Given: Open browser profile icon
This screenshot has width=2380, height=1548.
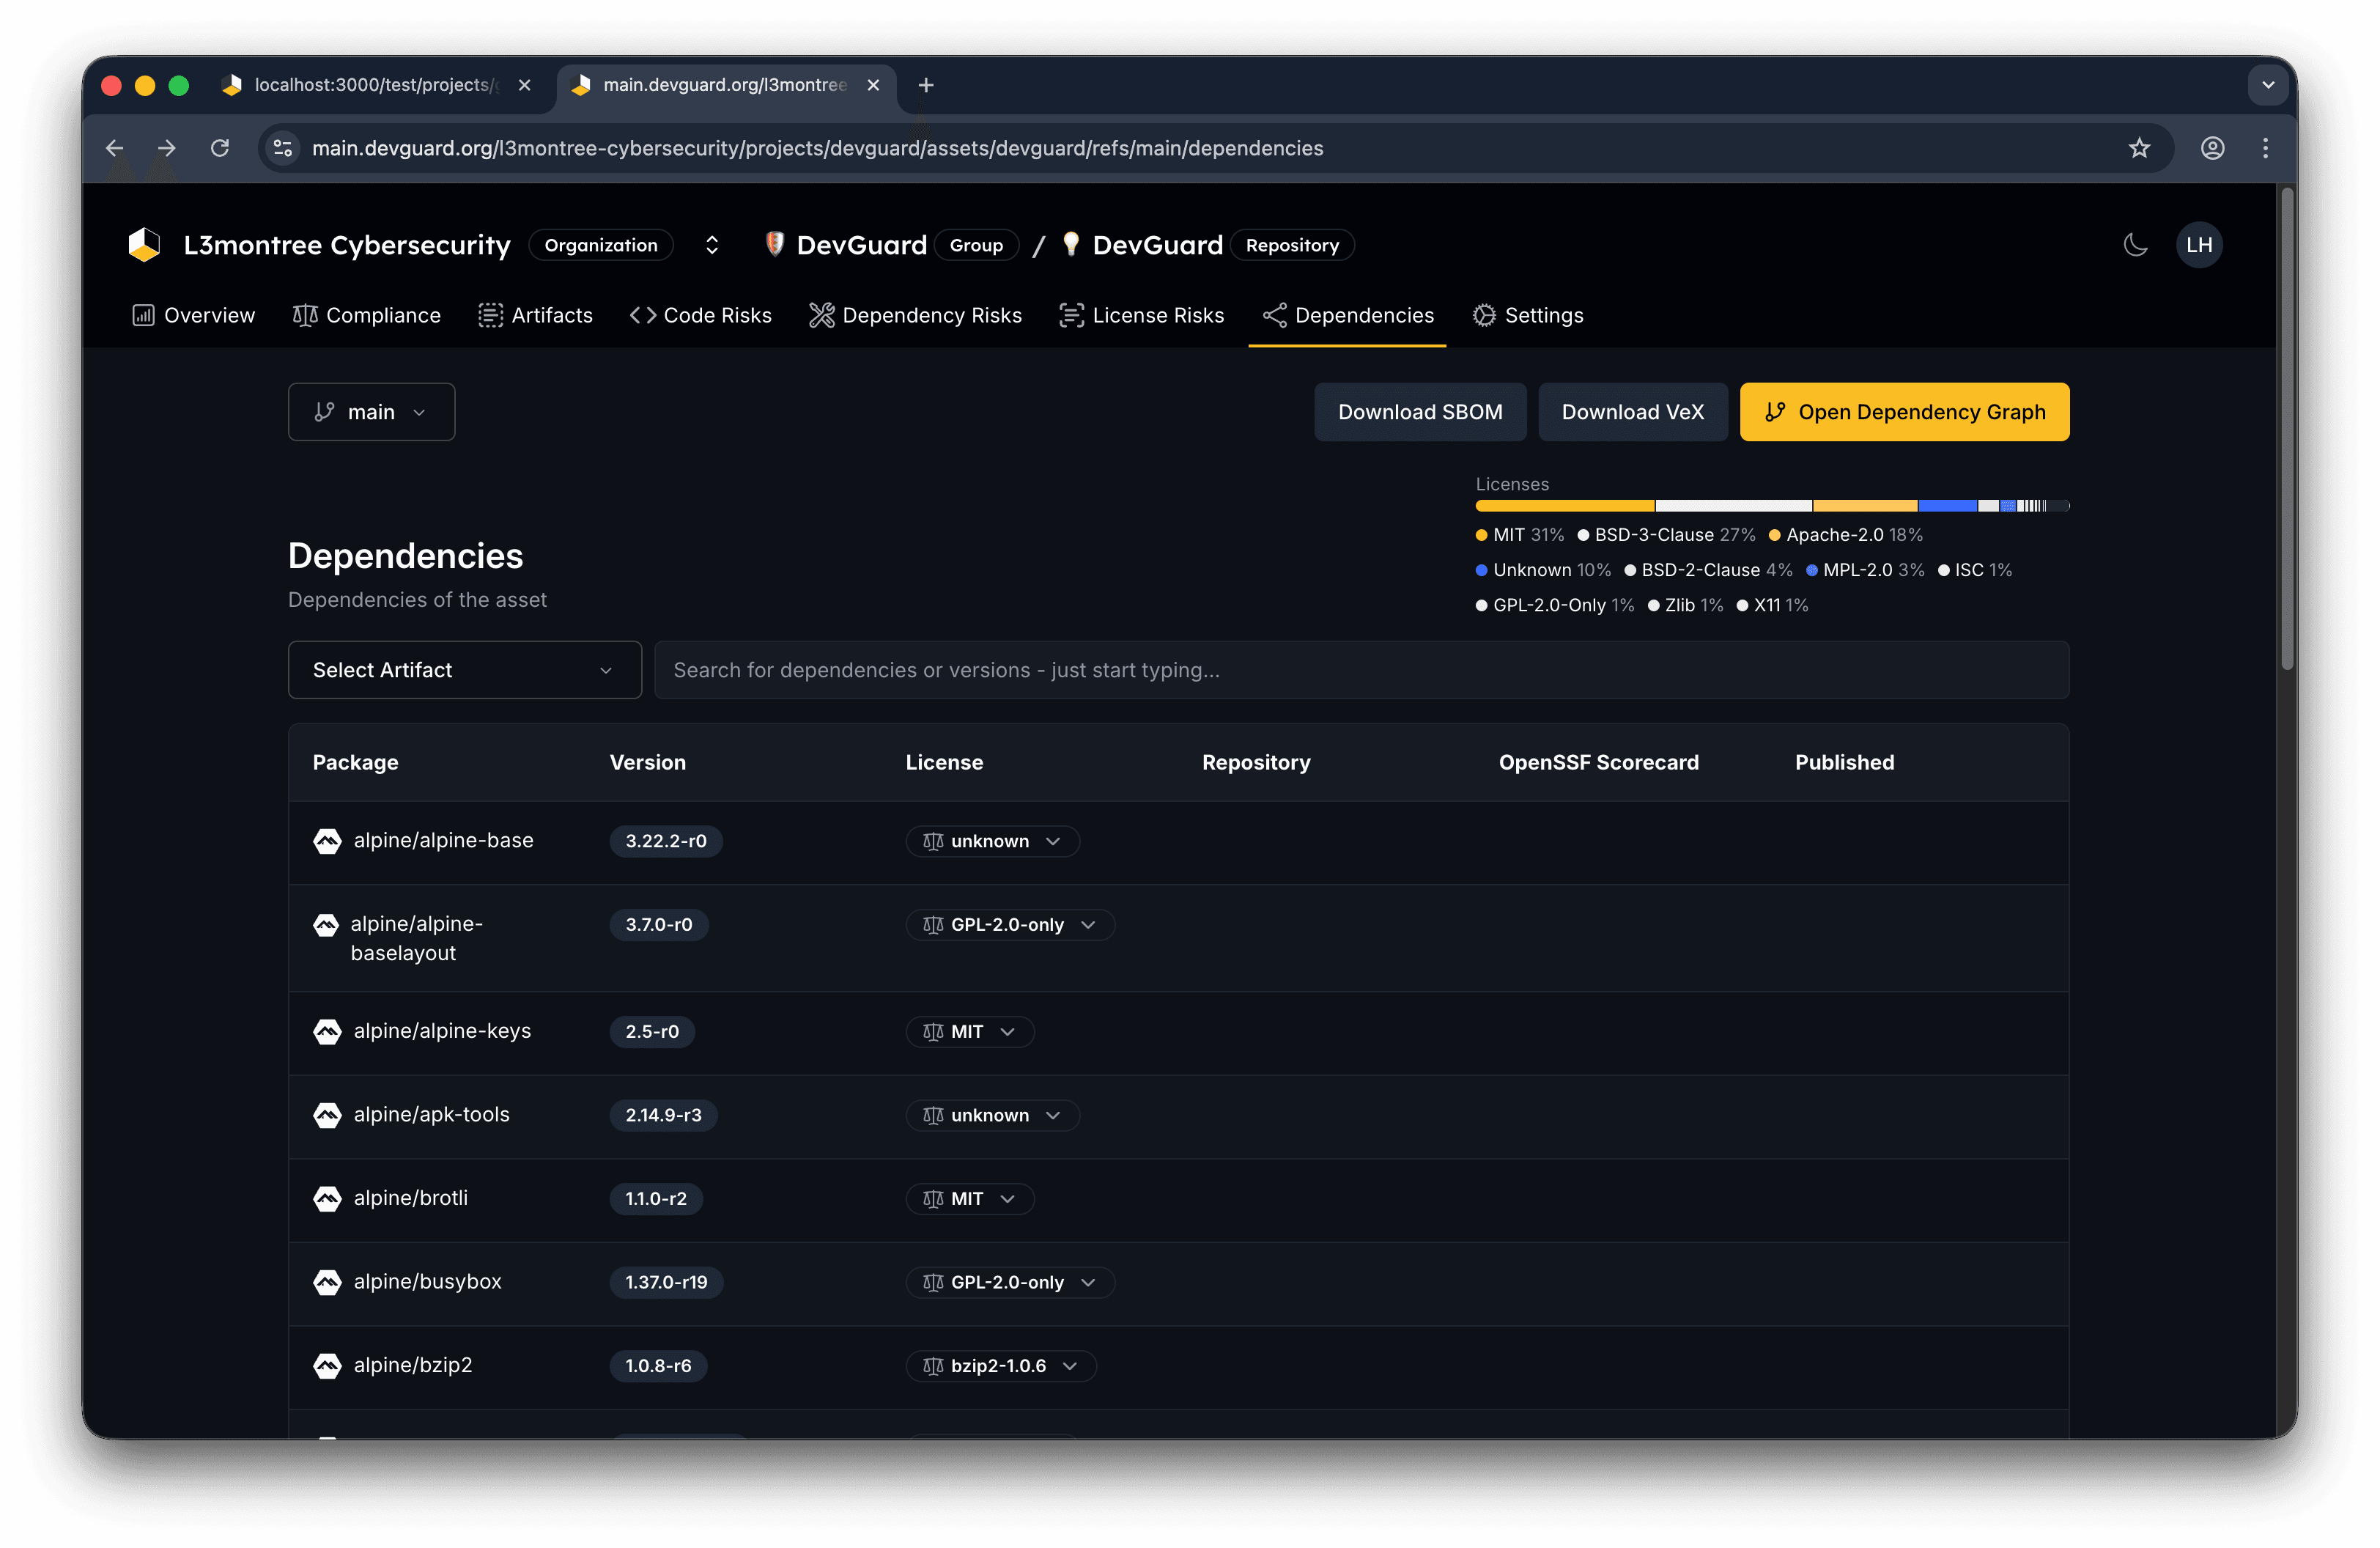Looking at the screenshot, I should pos(2212,148).
